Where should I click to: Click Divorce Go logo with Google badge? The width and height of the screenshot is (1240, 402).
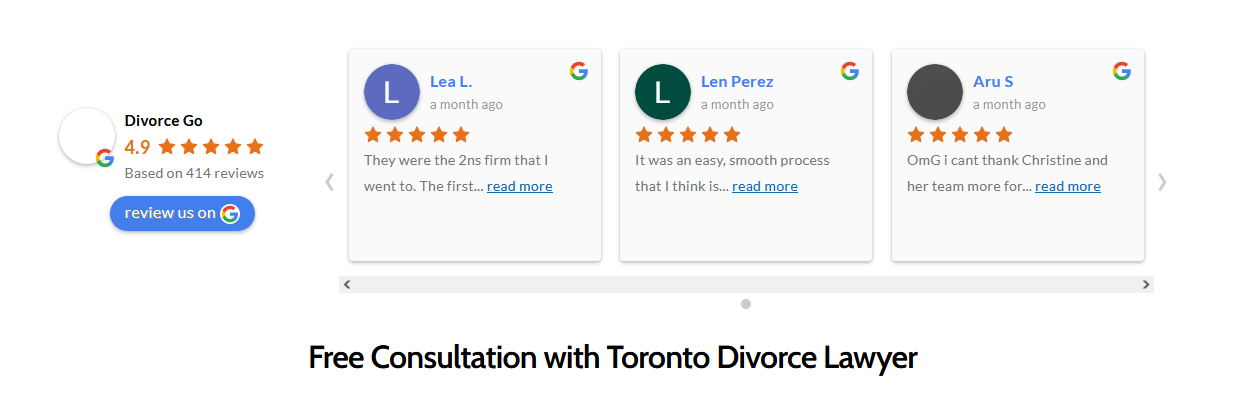[x=87, y=136]
